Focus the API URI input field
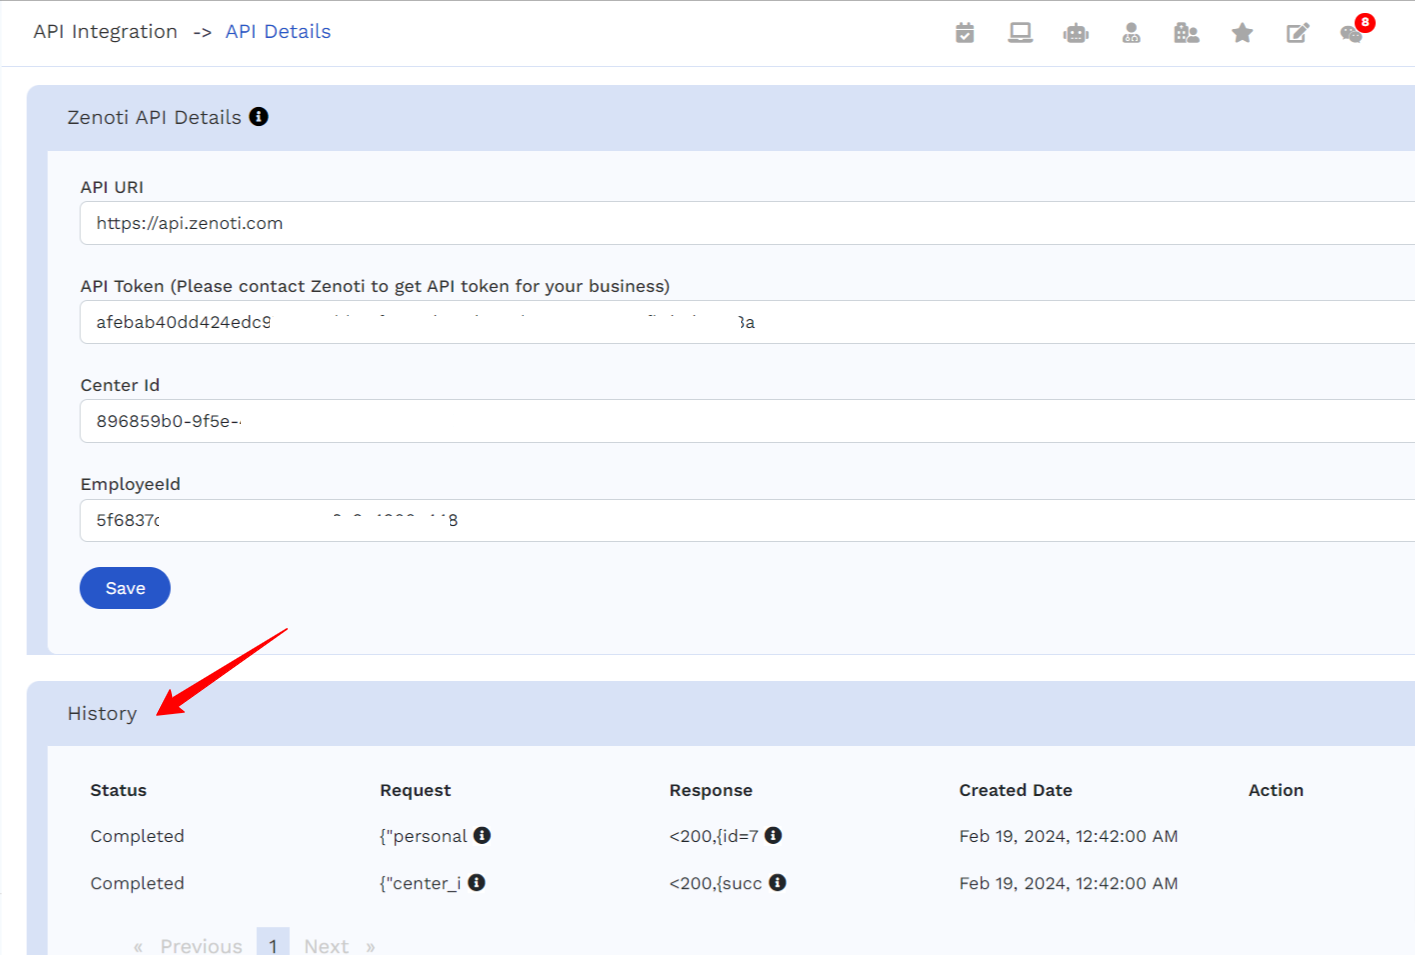 click(747, 223)
